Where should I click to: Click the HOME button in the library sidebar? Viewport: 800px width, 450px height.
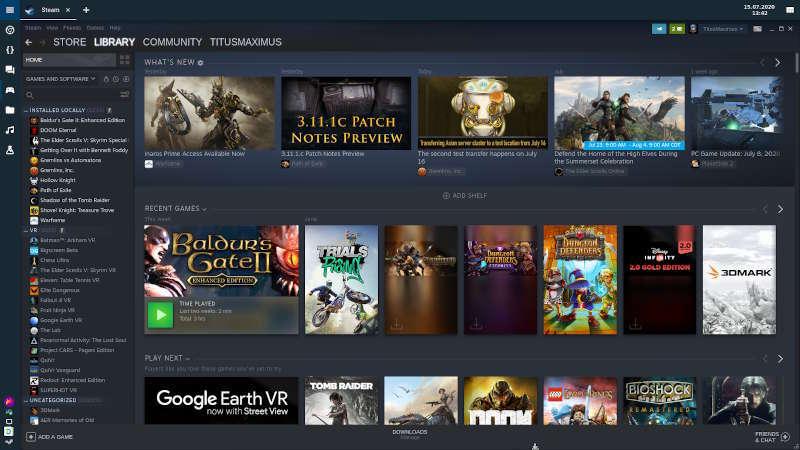point(69,60)
